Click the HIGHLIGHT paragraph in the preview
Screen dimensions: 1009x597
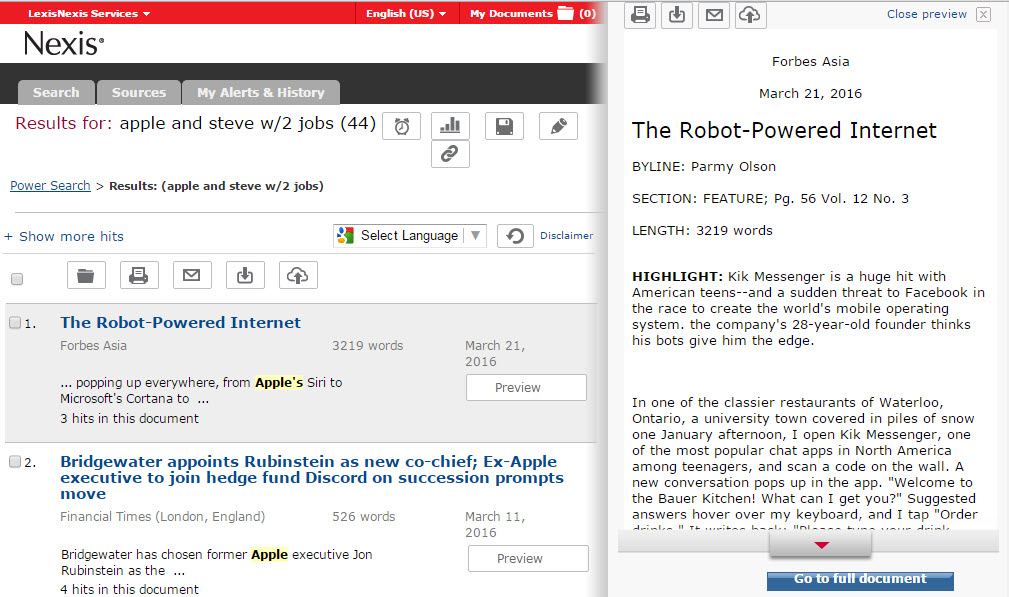pos(808,309)
